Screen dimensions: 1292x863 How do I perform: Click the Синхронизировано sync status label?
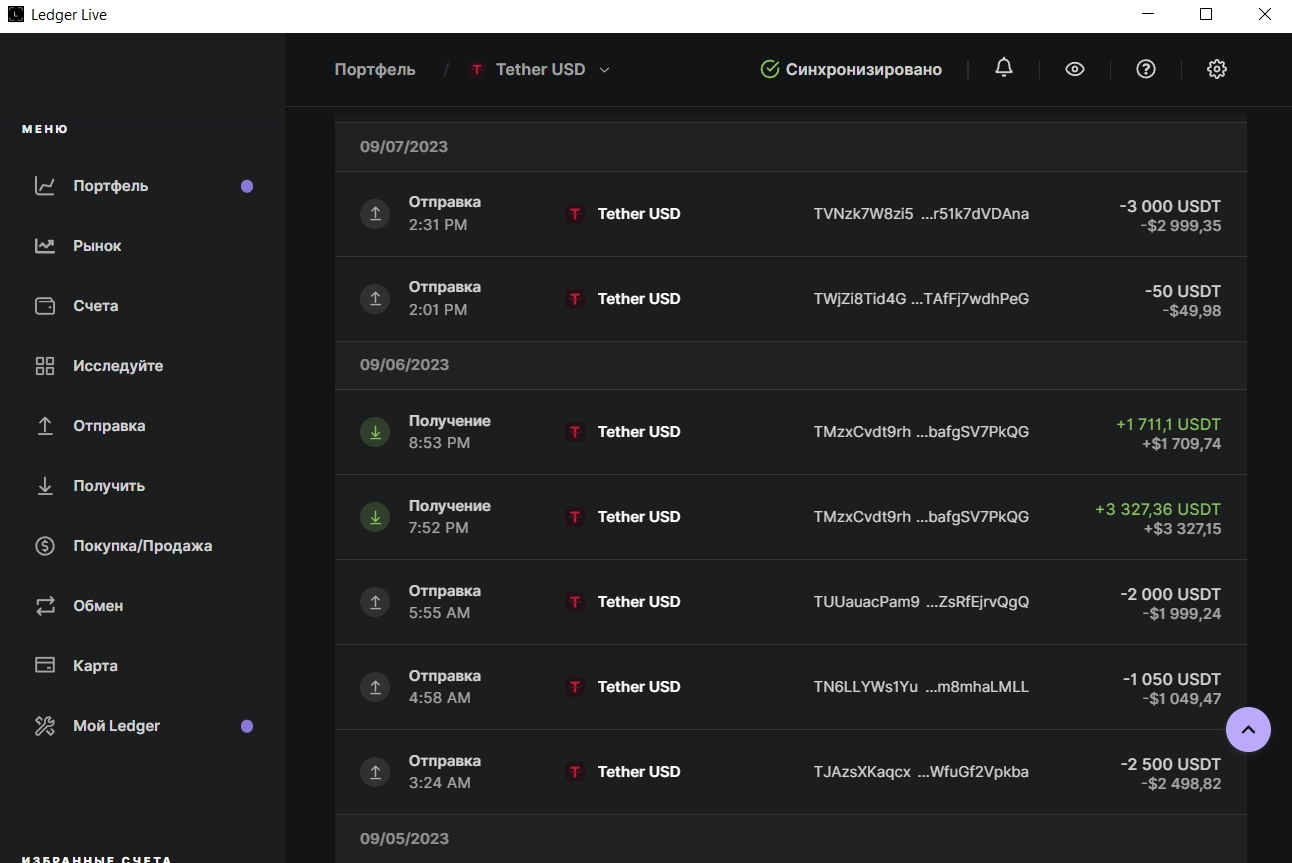[x=864, y=70]
